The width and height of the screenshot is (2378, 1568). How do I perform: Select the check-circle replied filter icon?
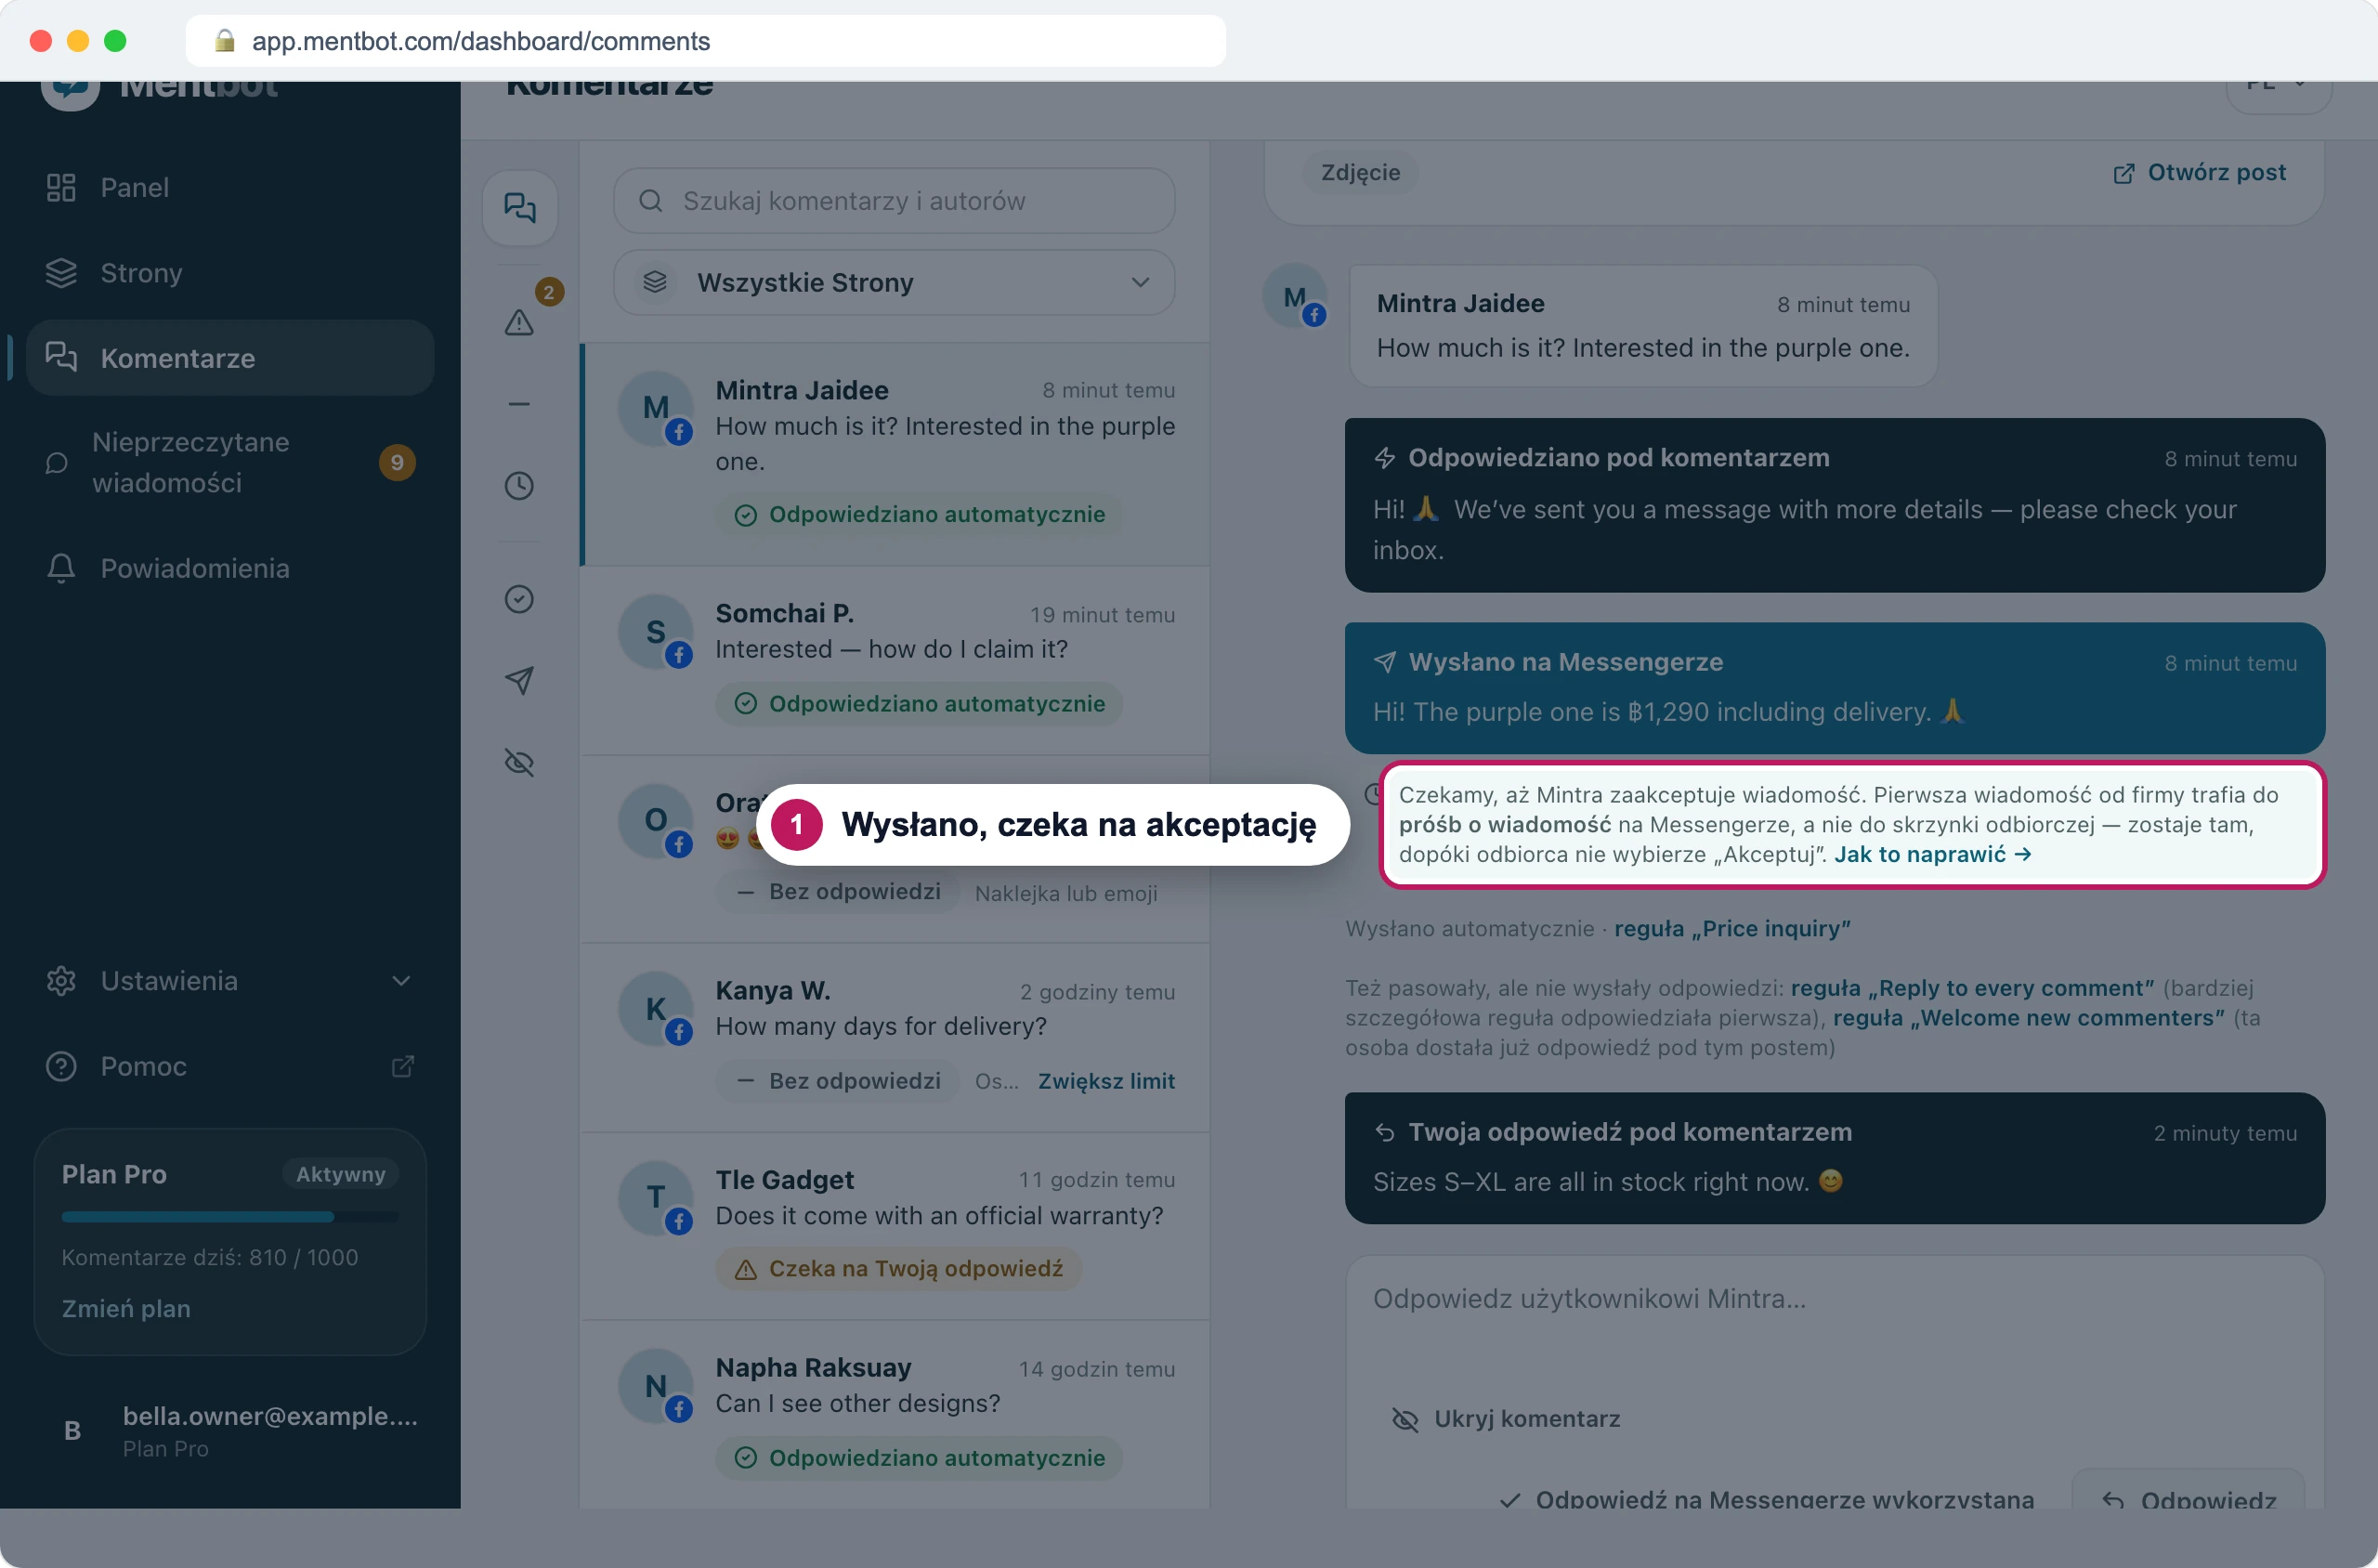[x=519, y=599]
